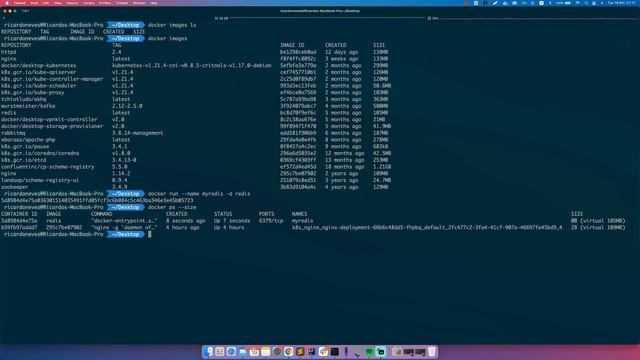Click the Bluetooth menu bar icon

point(550,3)
